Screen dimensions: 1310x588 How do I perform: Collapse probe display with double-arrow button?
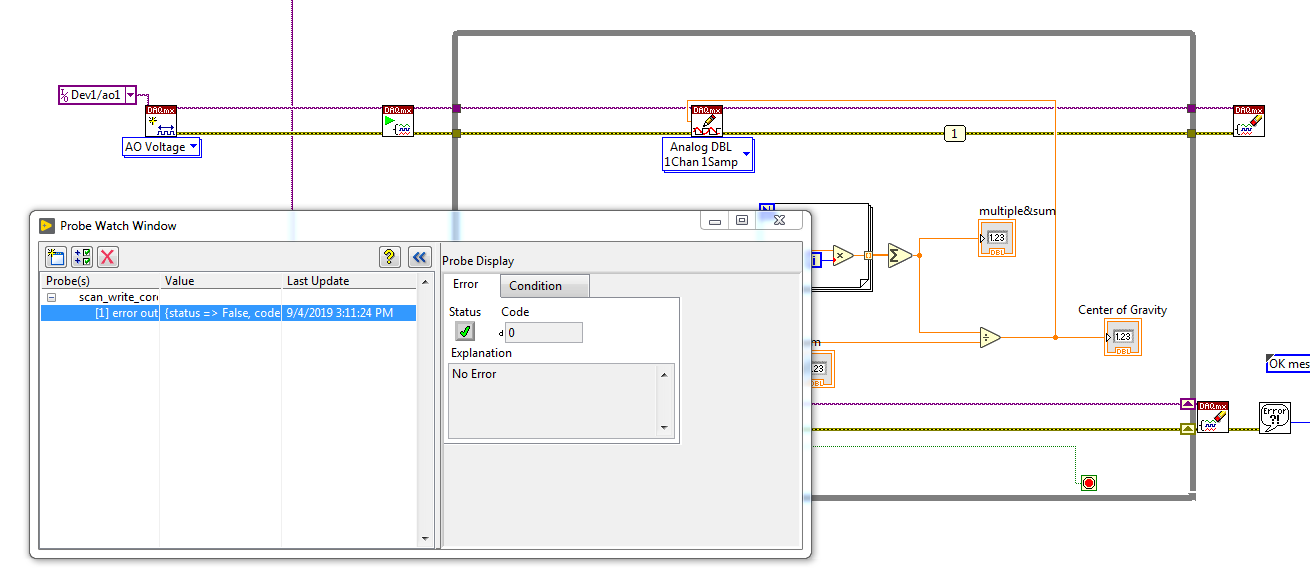coord(420,257)
